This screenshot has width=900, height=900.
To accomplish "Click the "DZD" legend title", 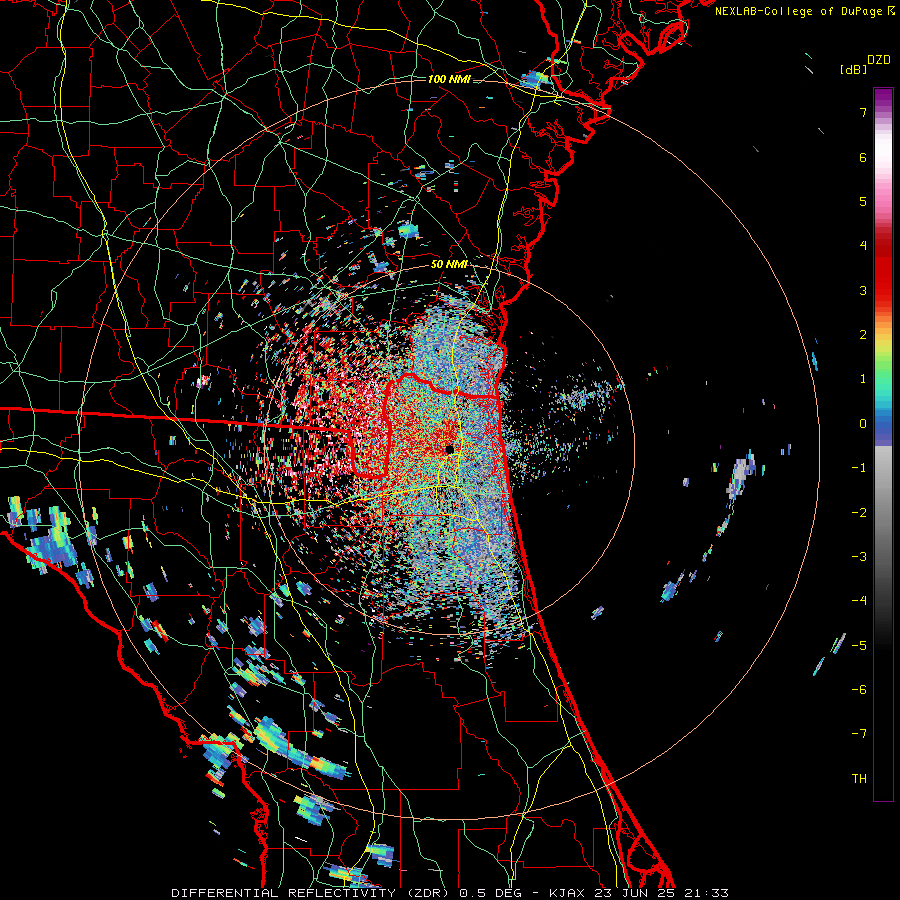I will pyautogui.click(x=879, y=60).
